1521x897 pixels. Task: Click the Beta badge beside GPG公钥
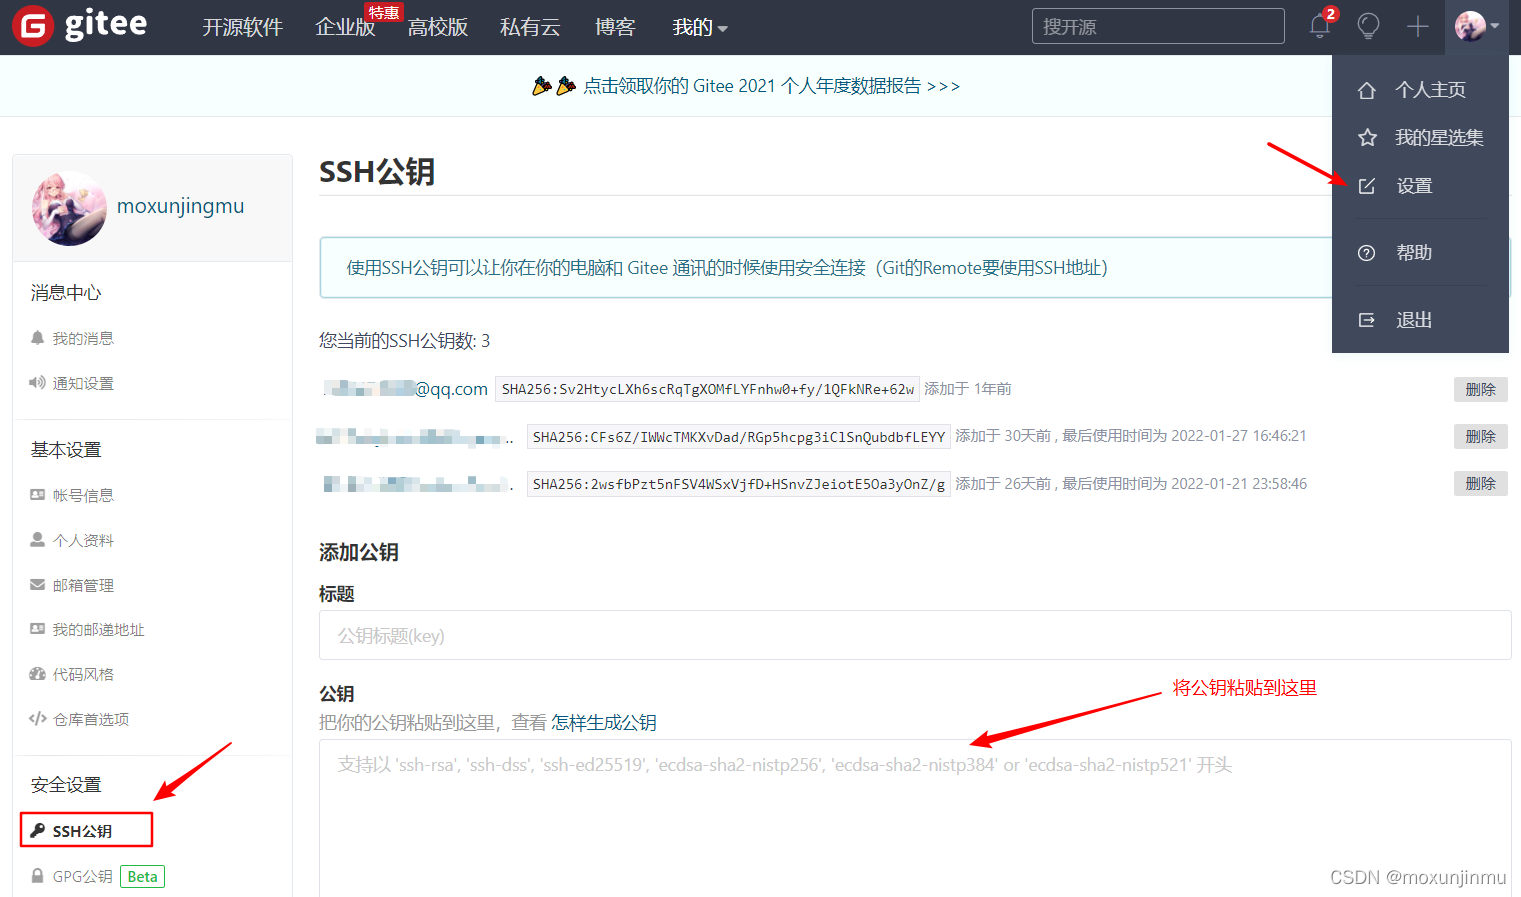(x=142, y=877)
